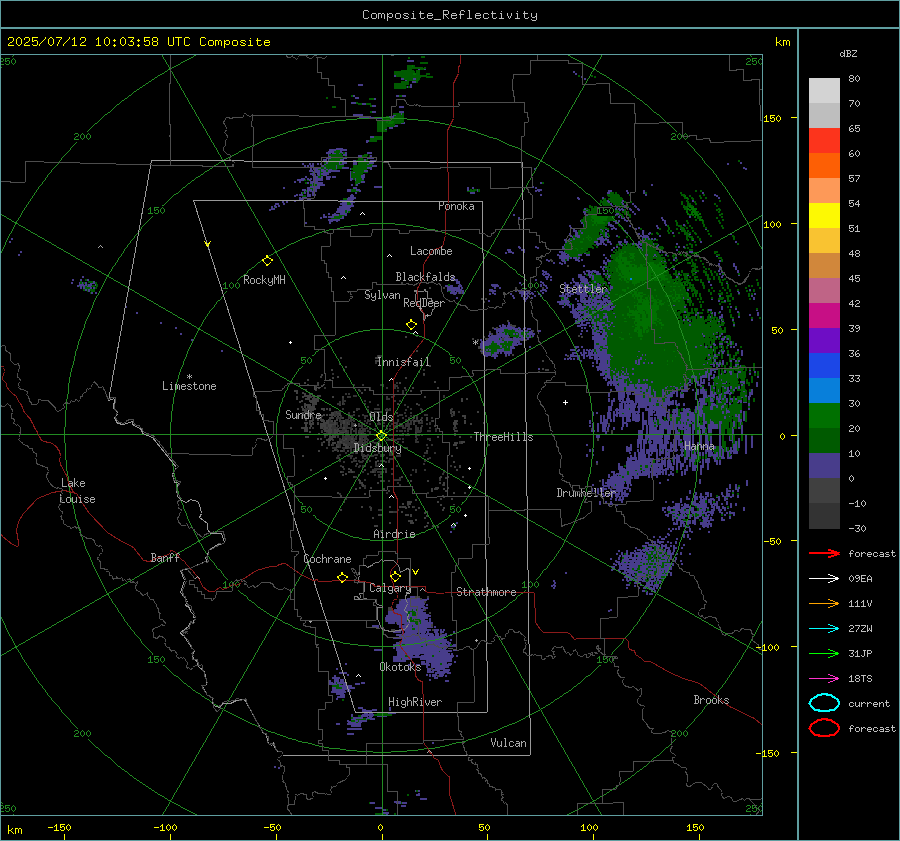Click the Composite_Reflectivity title

point(449,15)
